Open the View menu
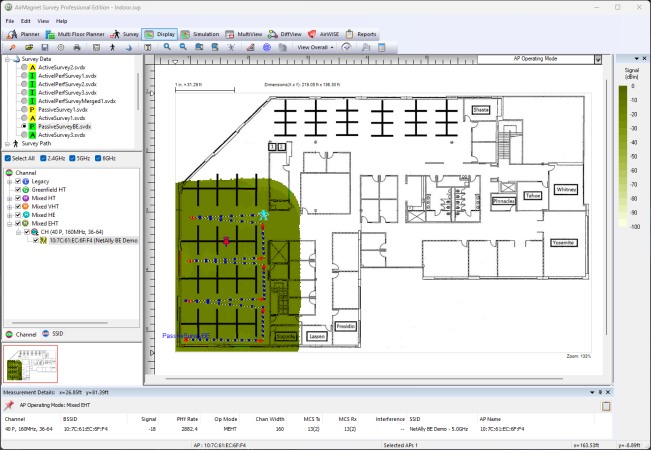This screenshot has width=651, height=450. 43,21
